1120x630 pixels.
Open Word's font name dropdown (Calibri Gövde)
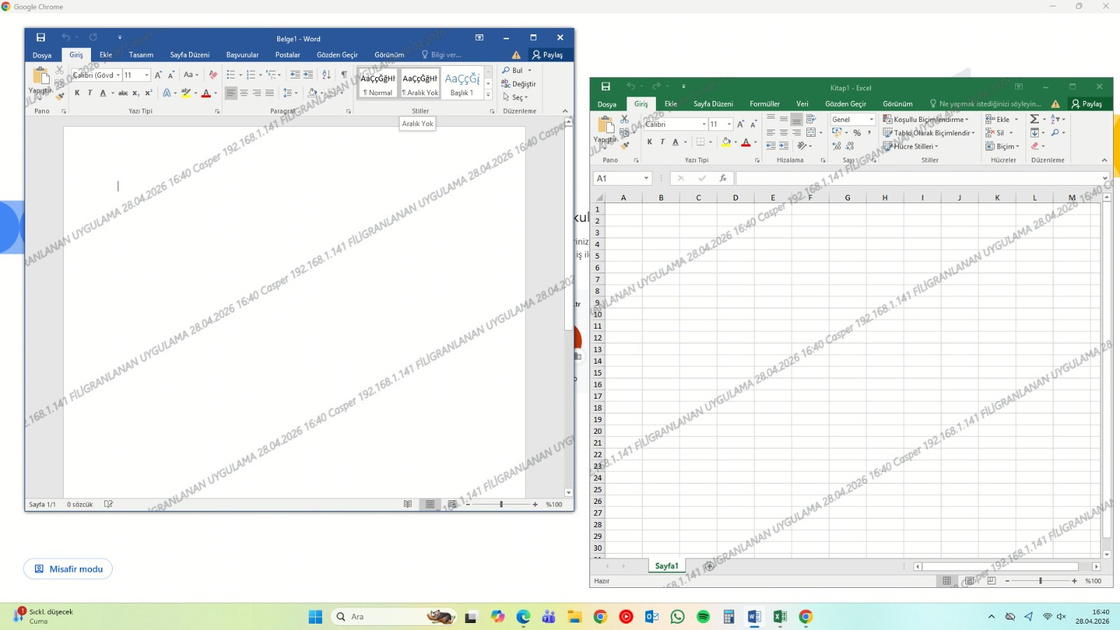(118, 75)
